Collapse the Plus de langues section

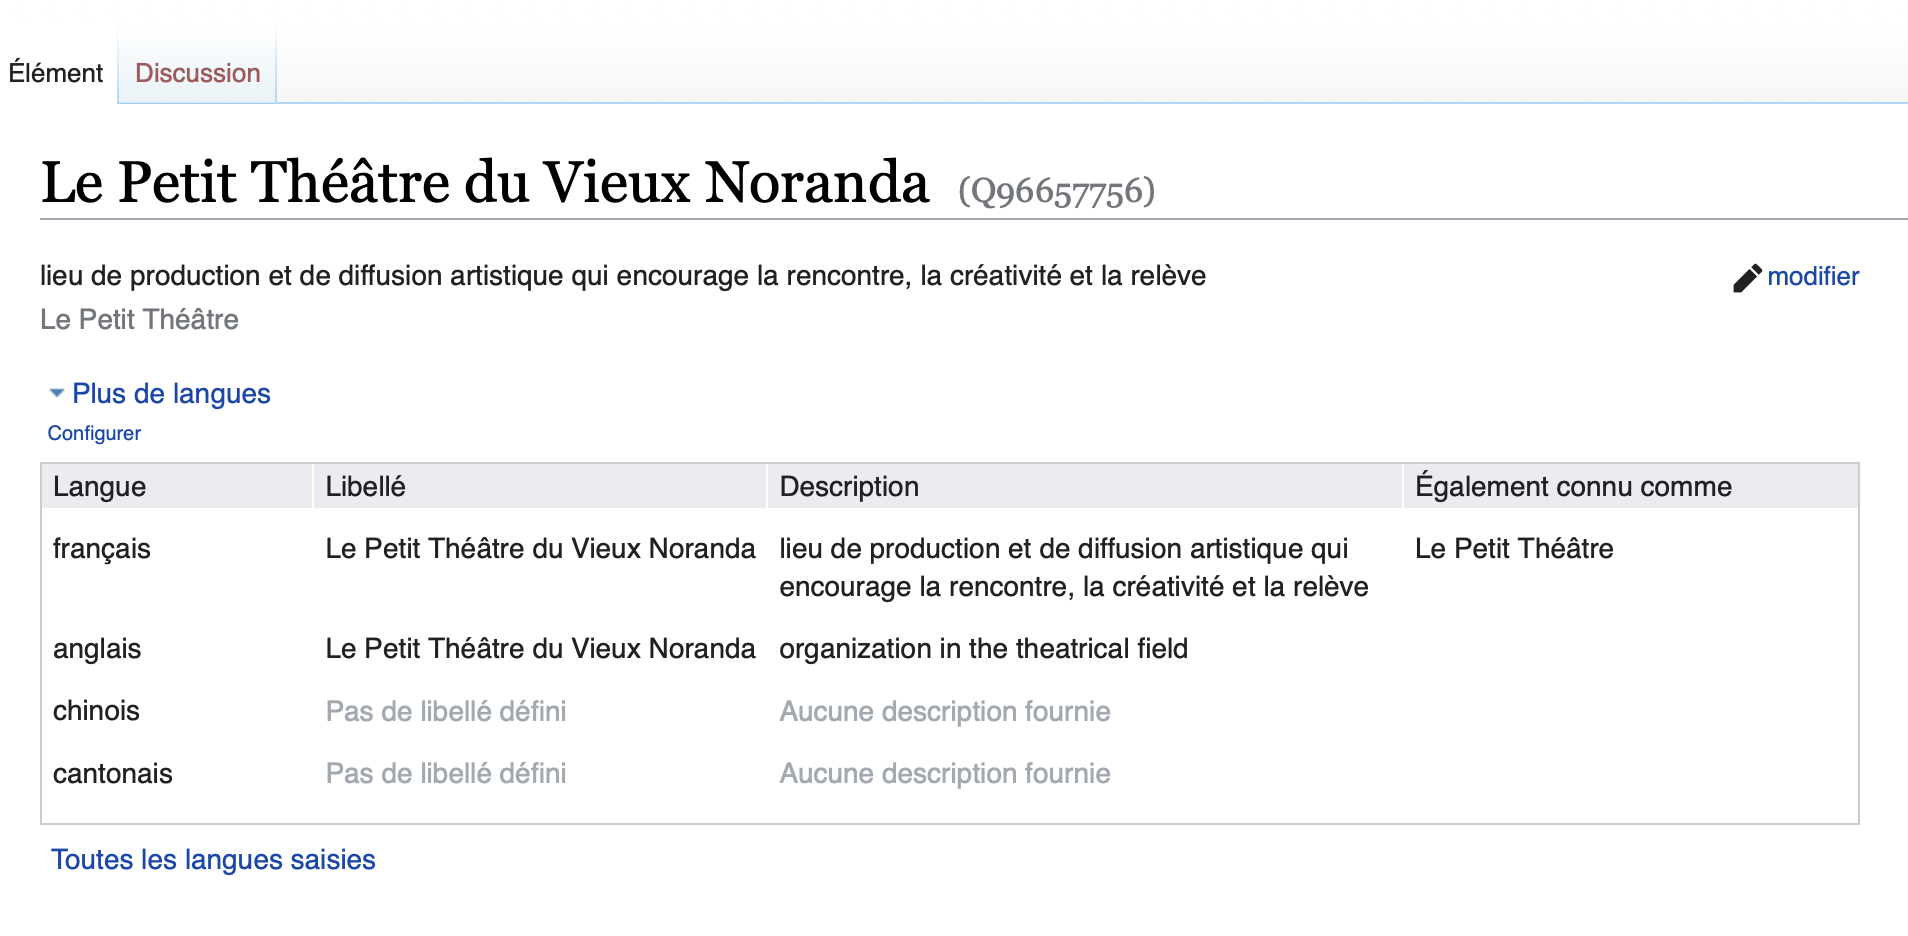click(x=171, y=394)
